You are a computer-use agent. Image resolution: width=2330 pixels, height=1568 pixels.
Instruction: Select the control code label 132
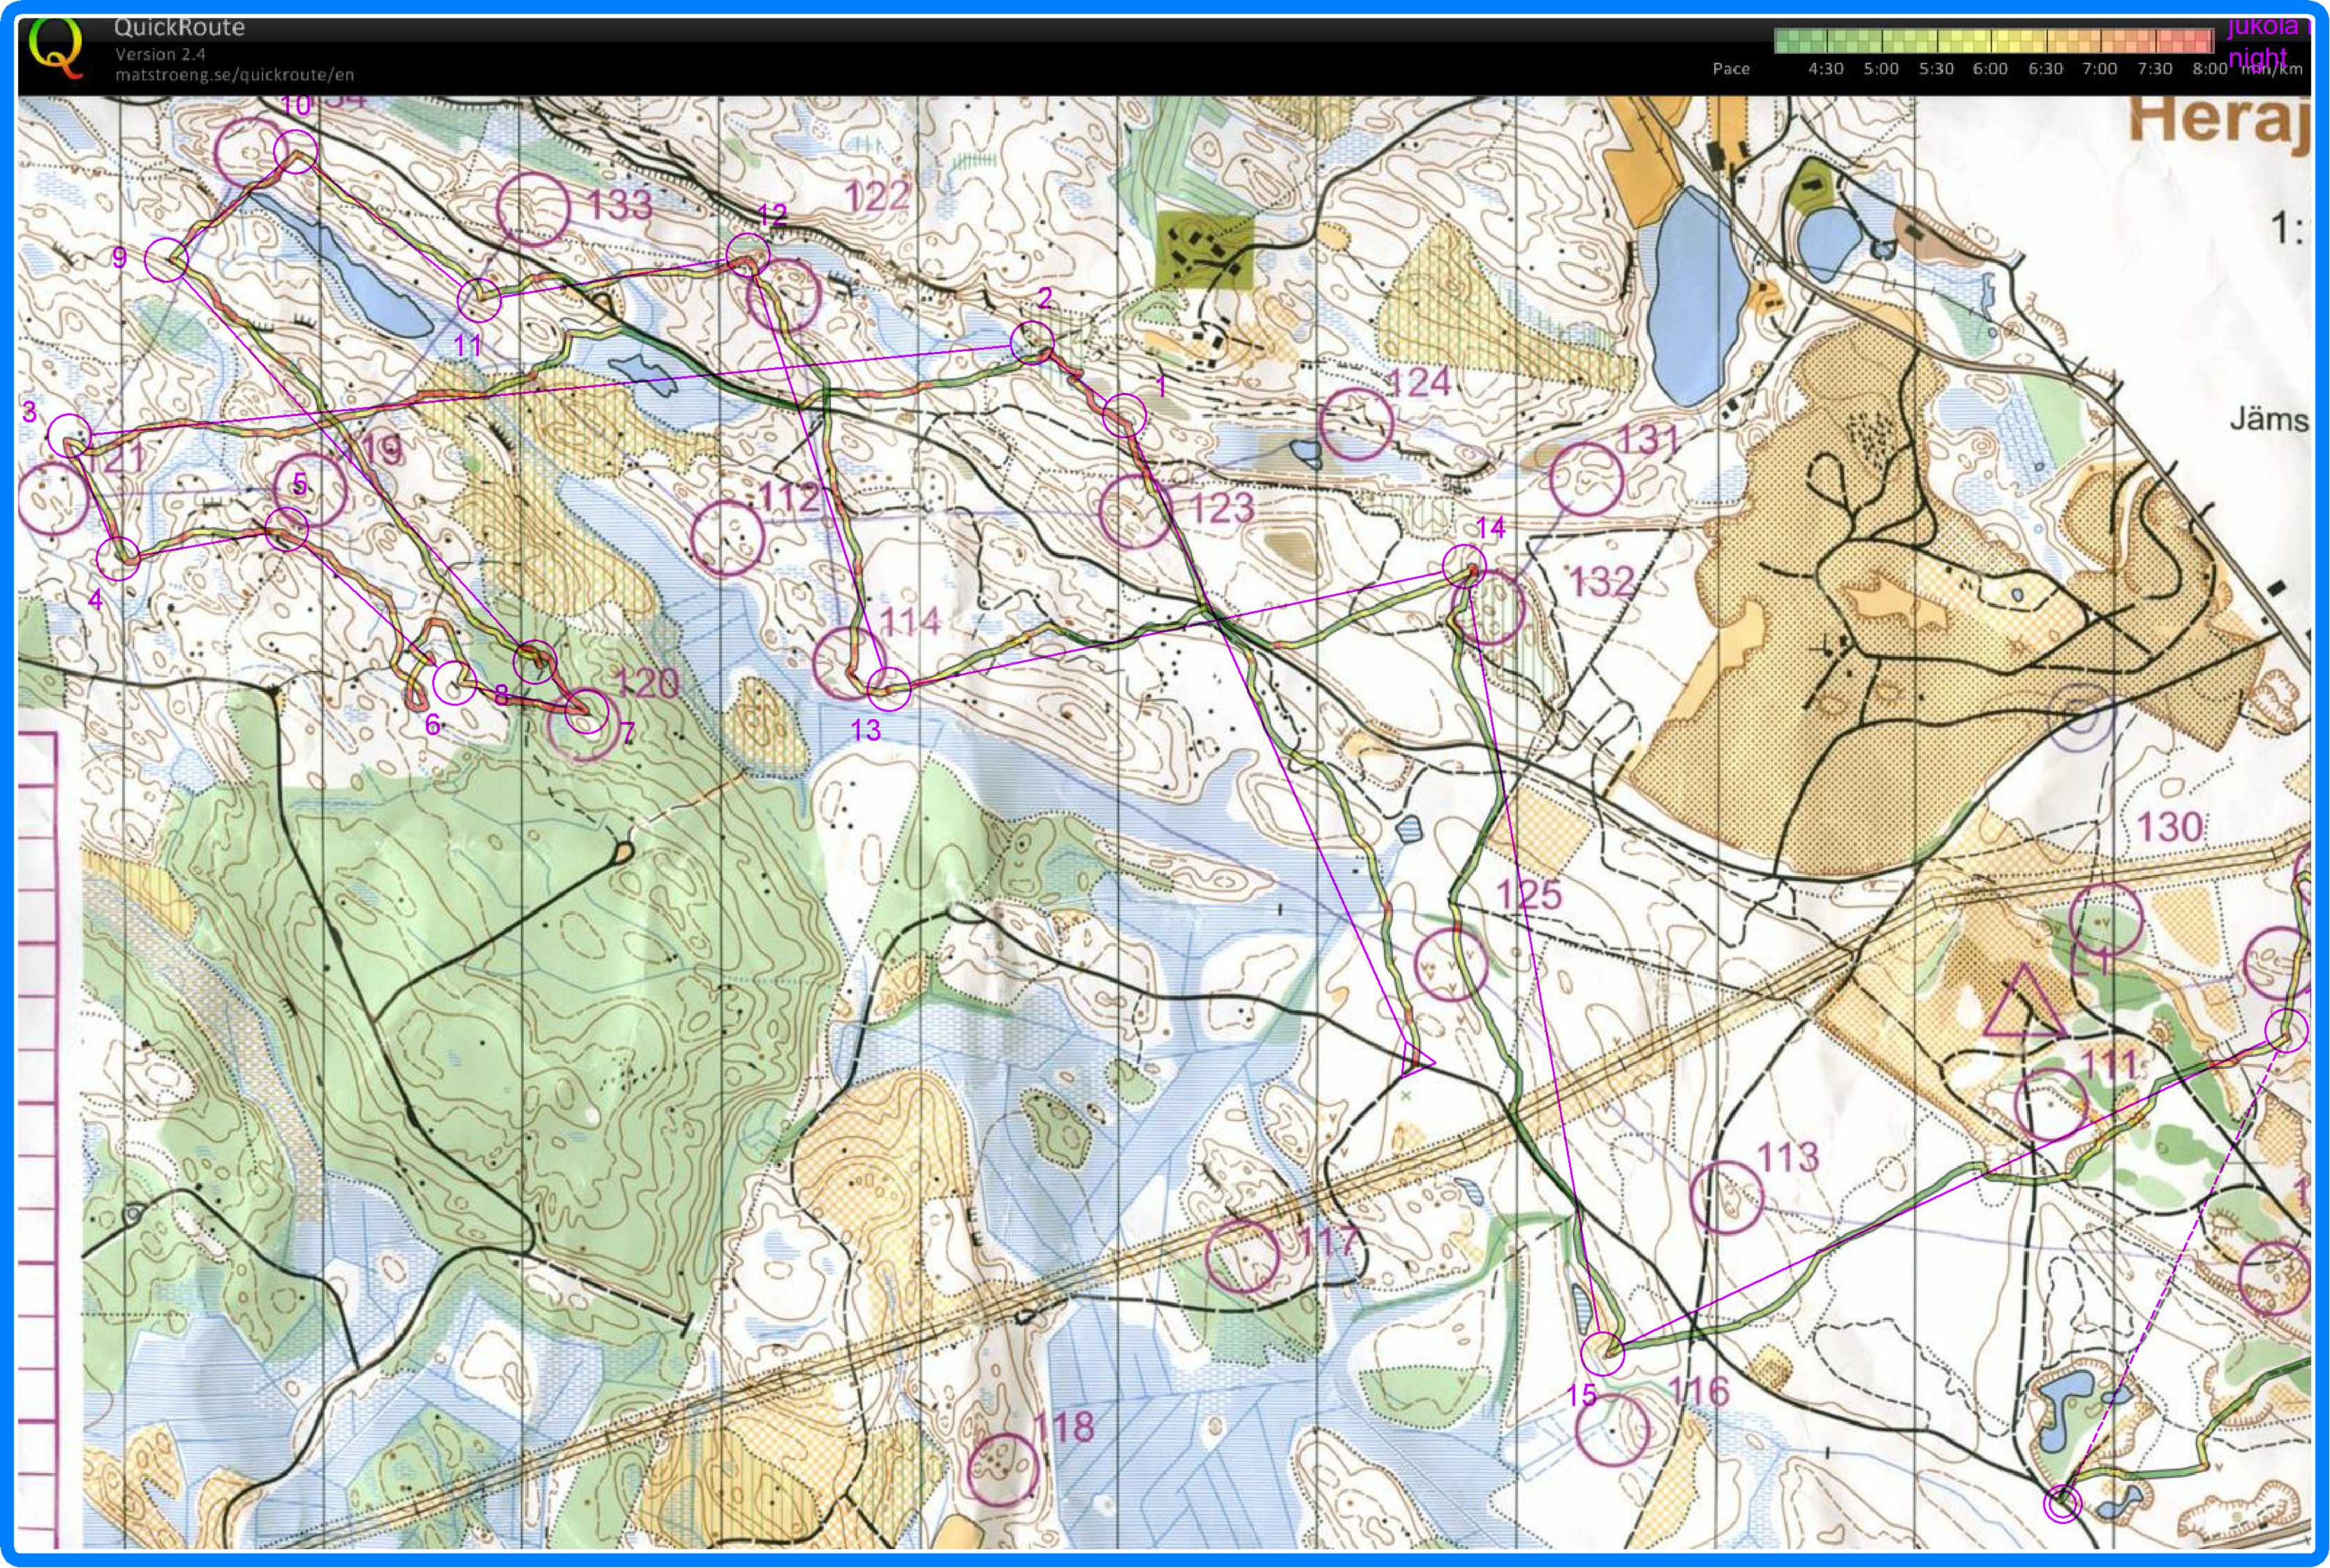(1602, 582)
